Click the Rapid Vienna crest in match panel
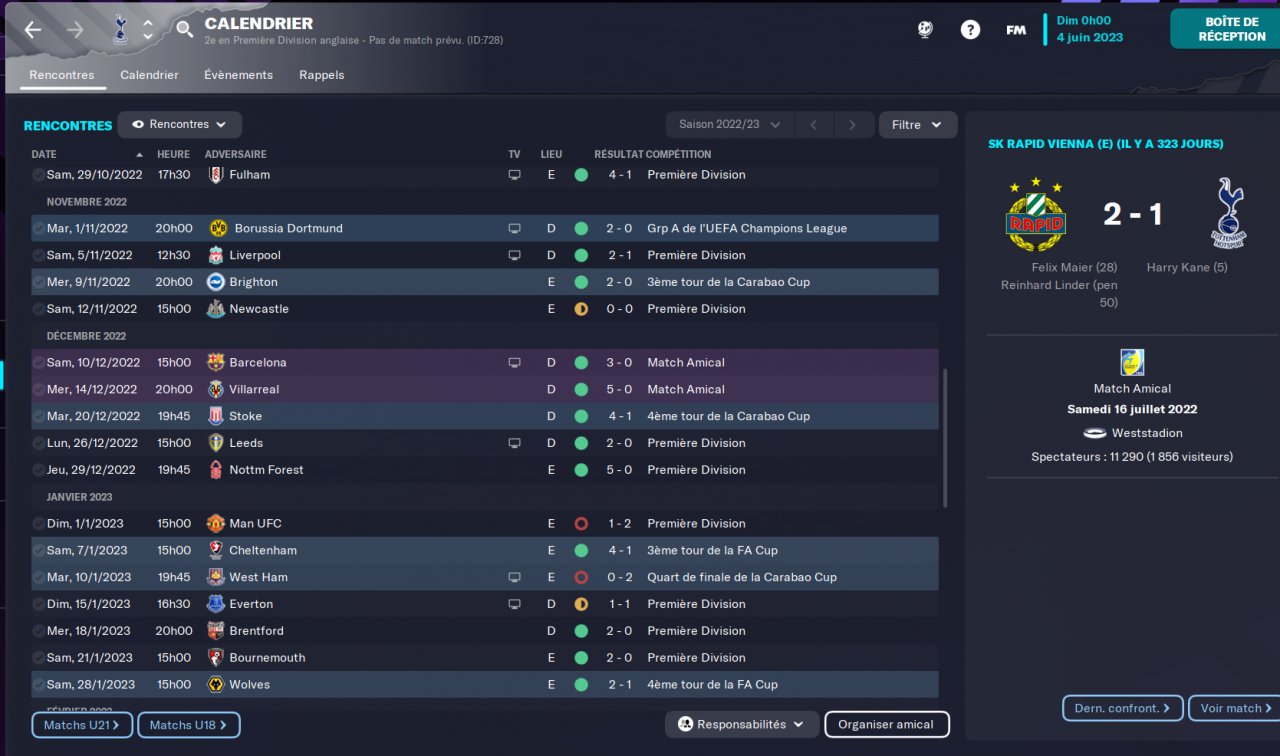The image size is (1280, 756). pos(1036,214)
